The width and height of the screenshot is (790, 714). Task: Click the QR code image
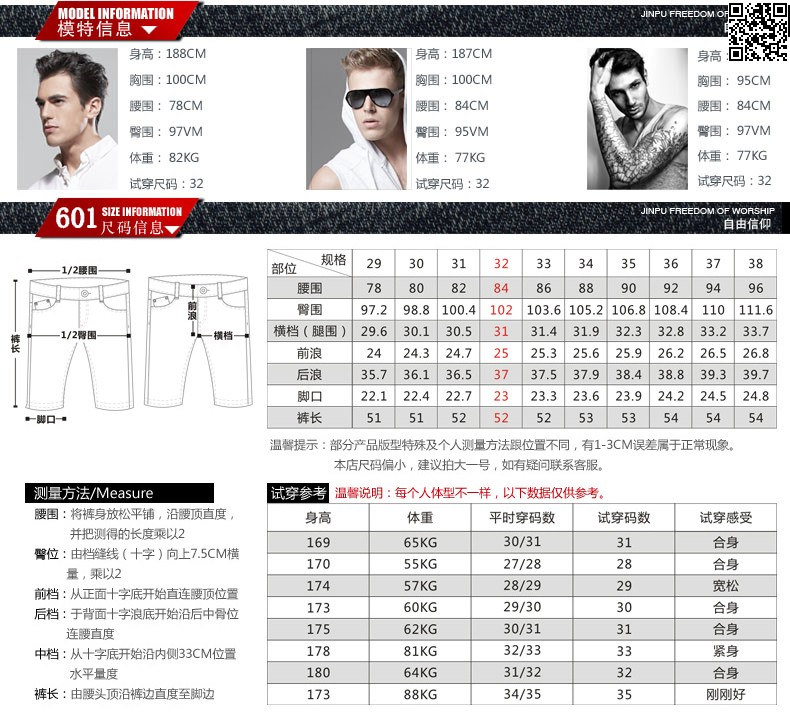[757, 31]
